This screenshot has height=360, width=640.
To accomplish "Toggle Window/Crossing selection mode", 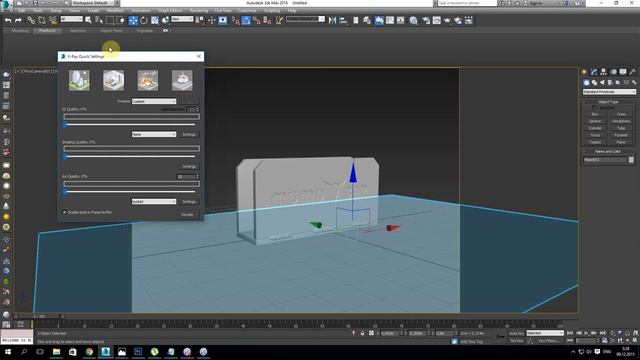I will 121,20.
